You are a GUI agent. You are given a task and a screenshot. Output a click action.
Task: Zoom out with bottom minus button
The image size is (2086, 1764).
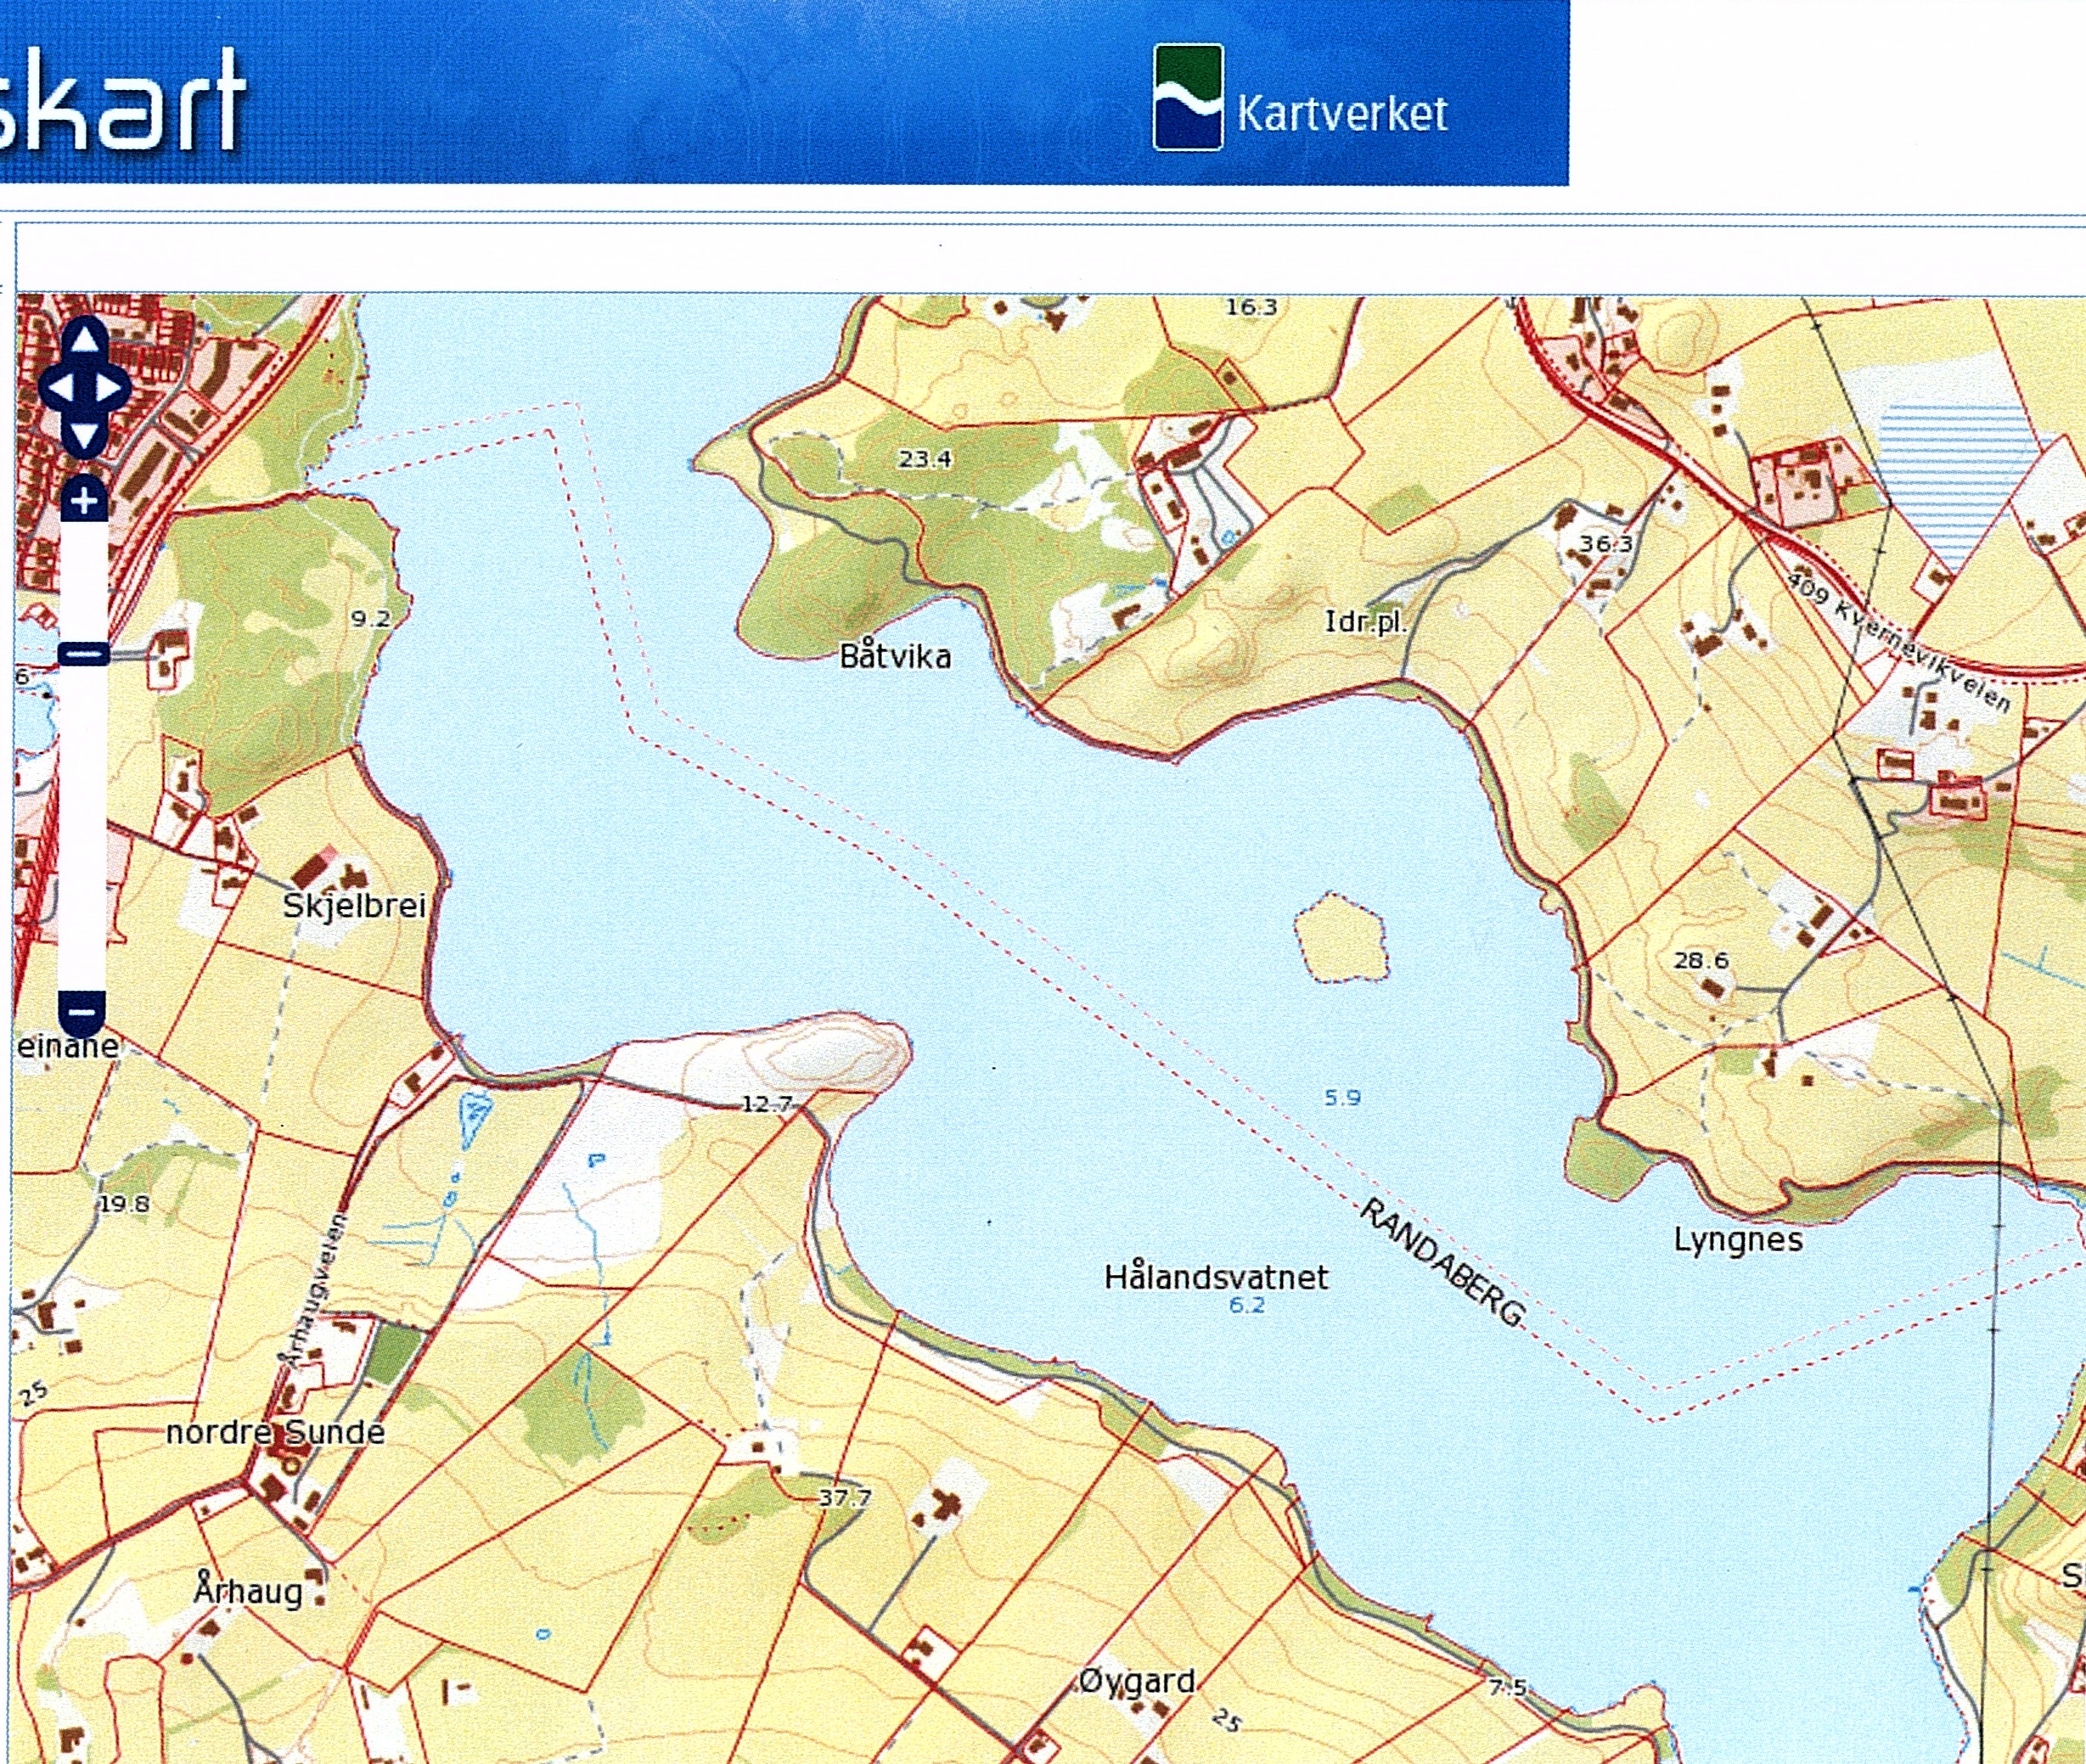83,1011
